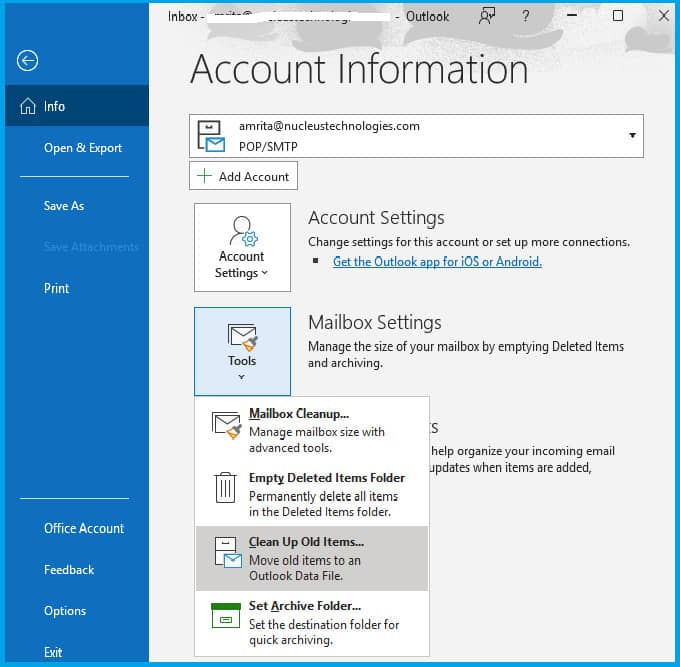Click the feedback person icon in the title bar

487,16
